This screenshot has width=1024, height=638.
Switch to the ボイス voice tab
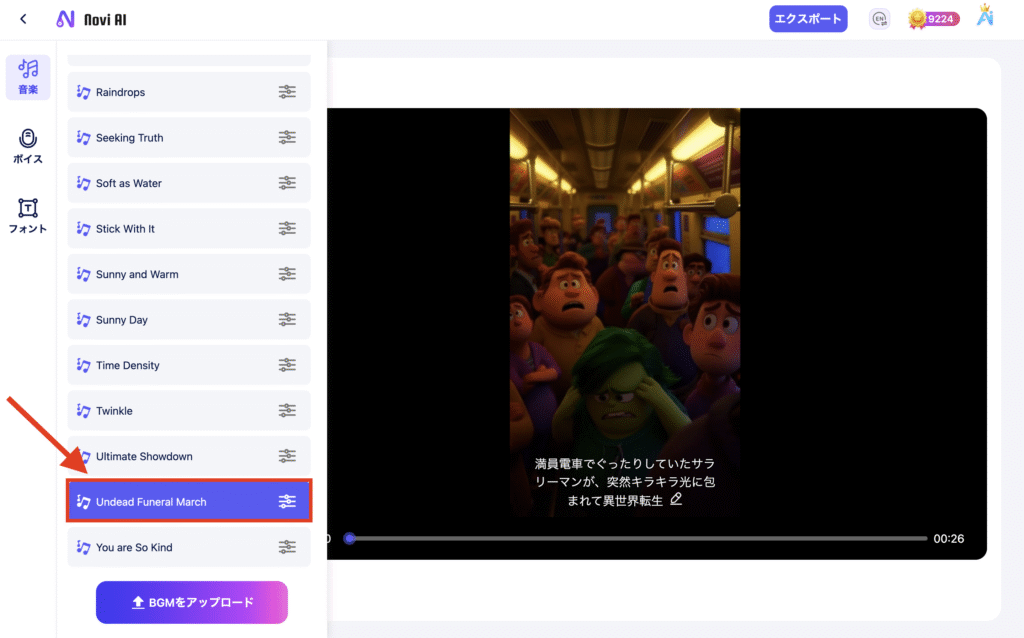coord(28,146)
